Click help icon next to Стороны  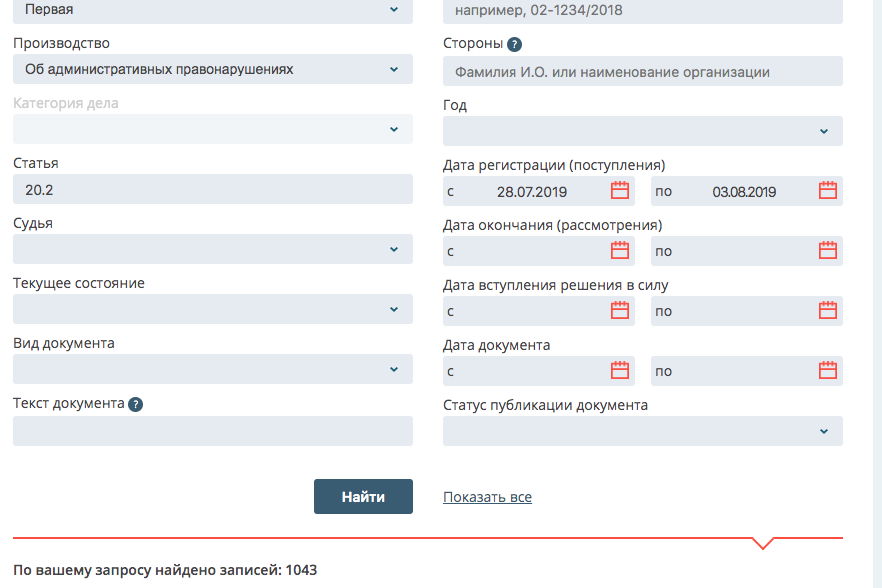[514, 44]
